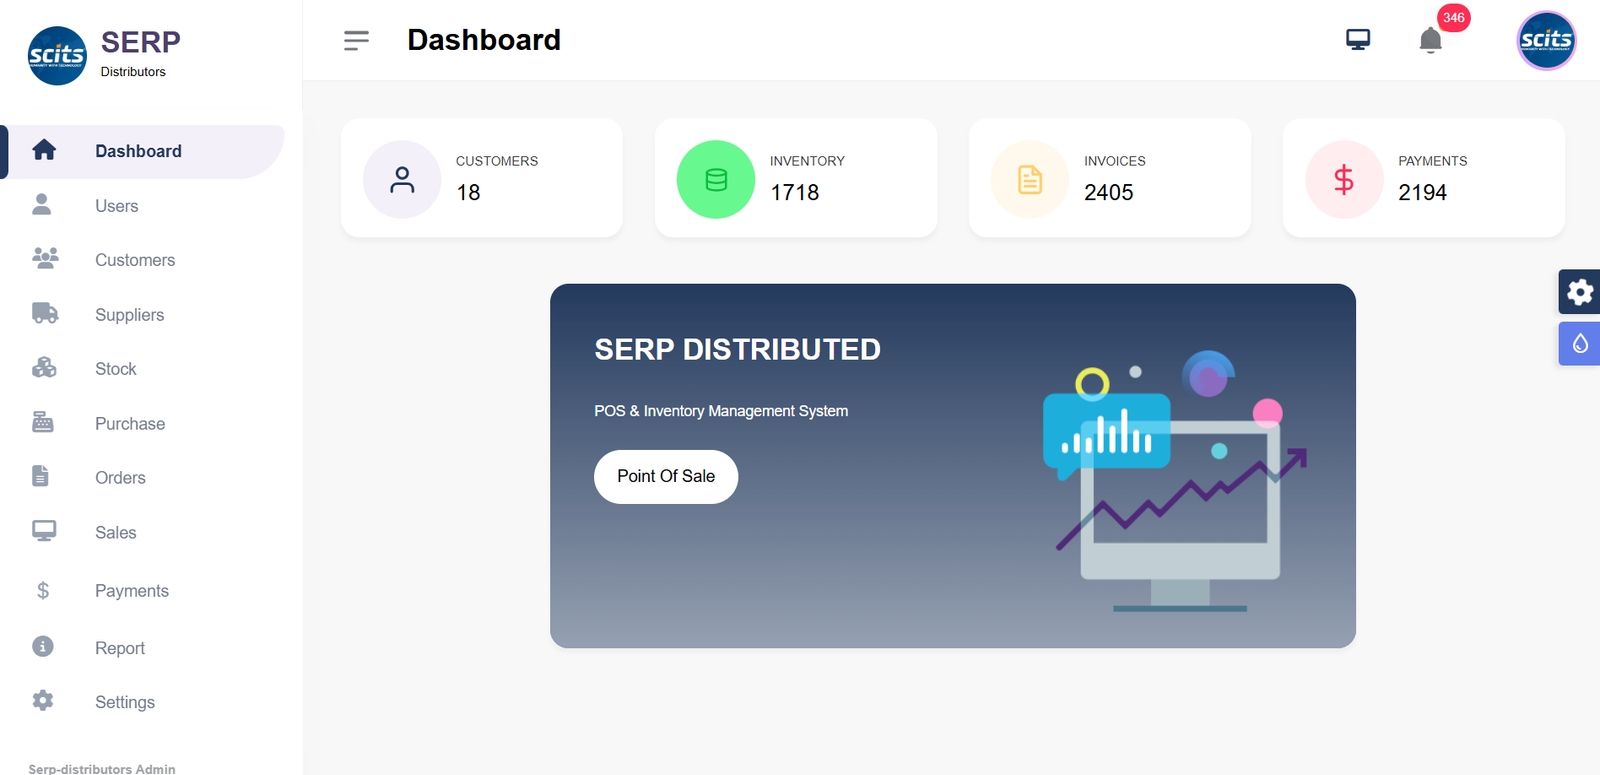Toggle the hamburger sidebar menu

(x=356, y=40)
